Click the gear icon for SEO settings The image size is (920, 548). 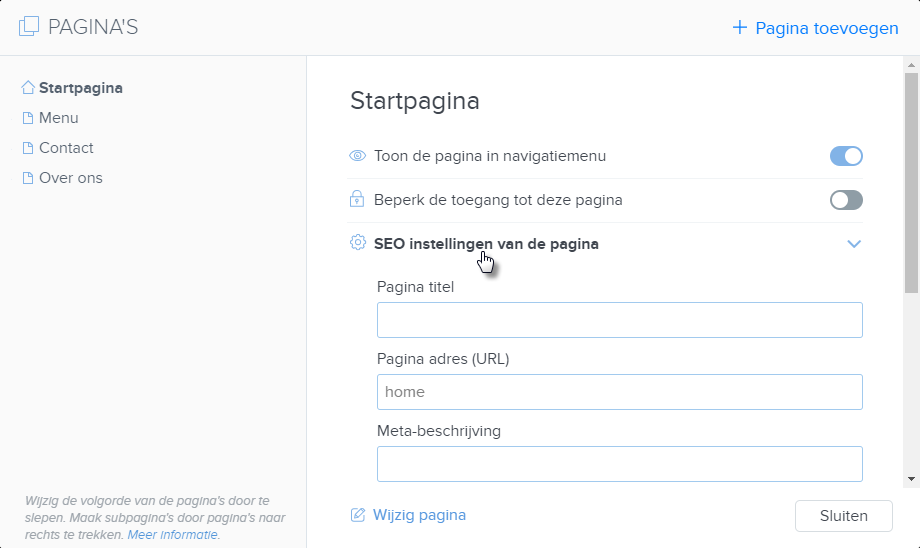click(x=357, y=243)
